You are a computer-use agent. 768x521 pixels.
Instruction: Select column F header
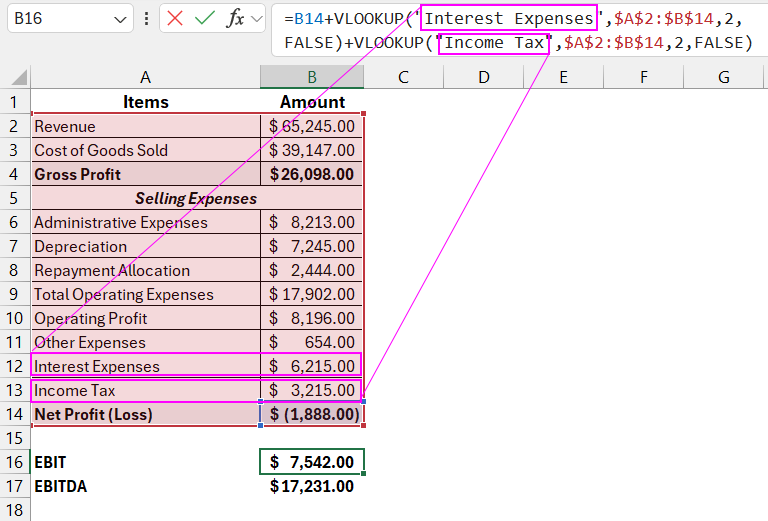[644, 77]
